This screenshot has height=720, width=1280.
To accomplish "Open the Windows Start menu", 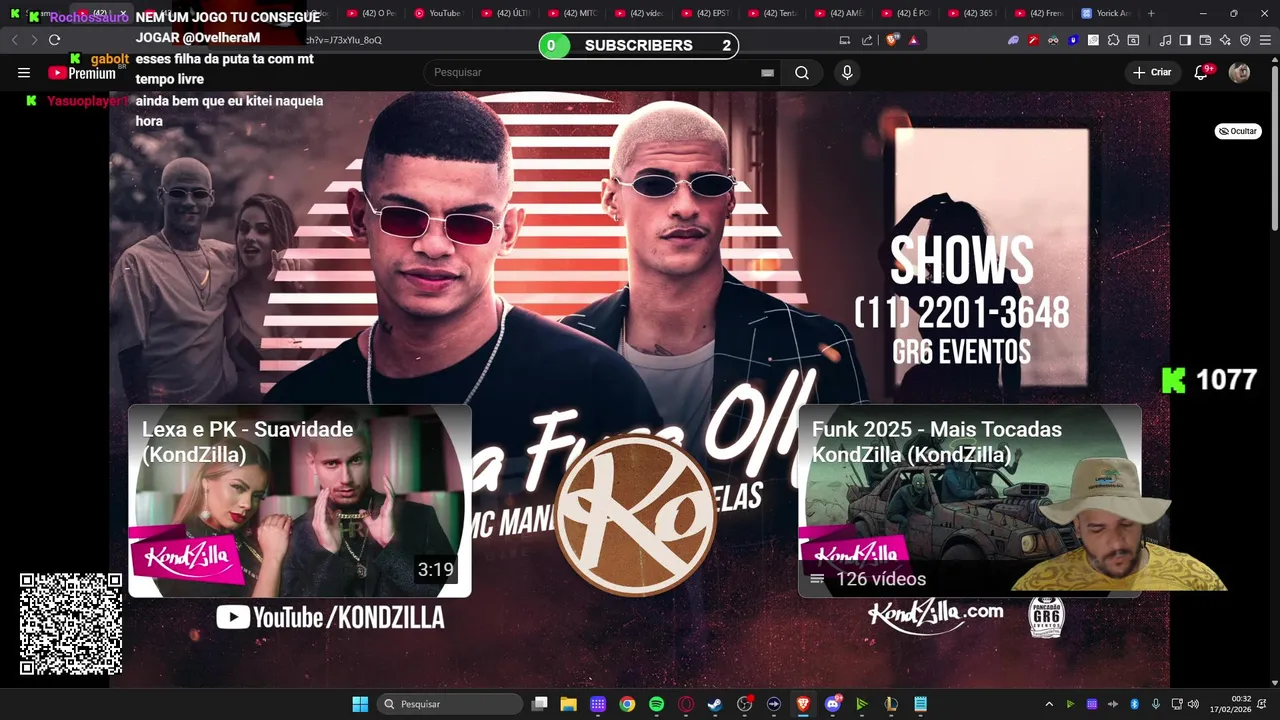I will click(360, 704).
